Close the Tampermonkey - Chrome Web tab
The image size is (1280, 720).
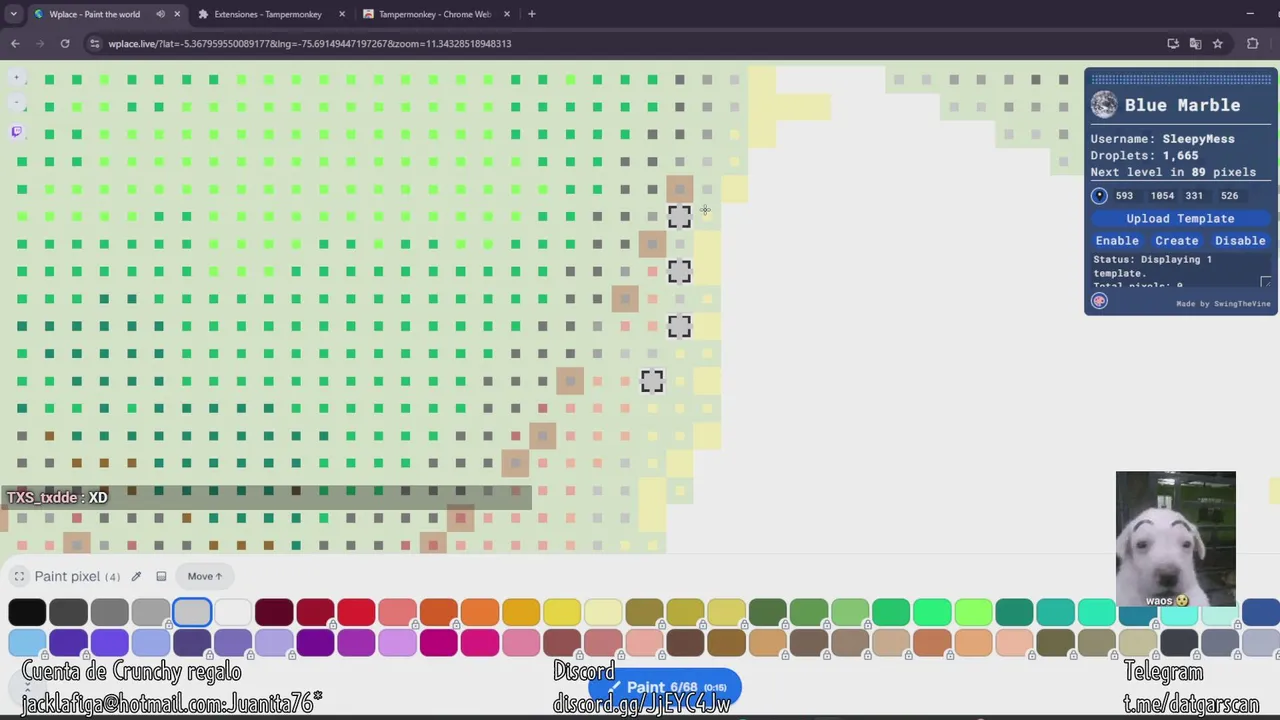[506, 14]
